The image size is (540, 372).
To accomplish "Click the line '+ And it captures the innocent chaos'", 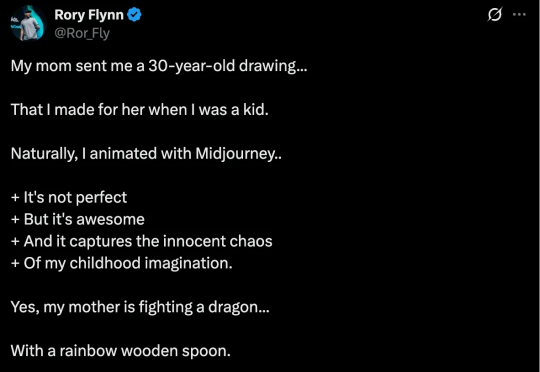I will (x=142, y=241).
